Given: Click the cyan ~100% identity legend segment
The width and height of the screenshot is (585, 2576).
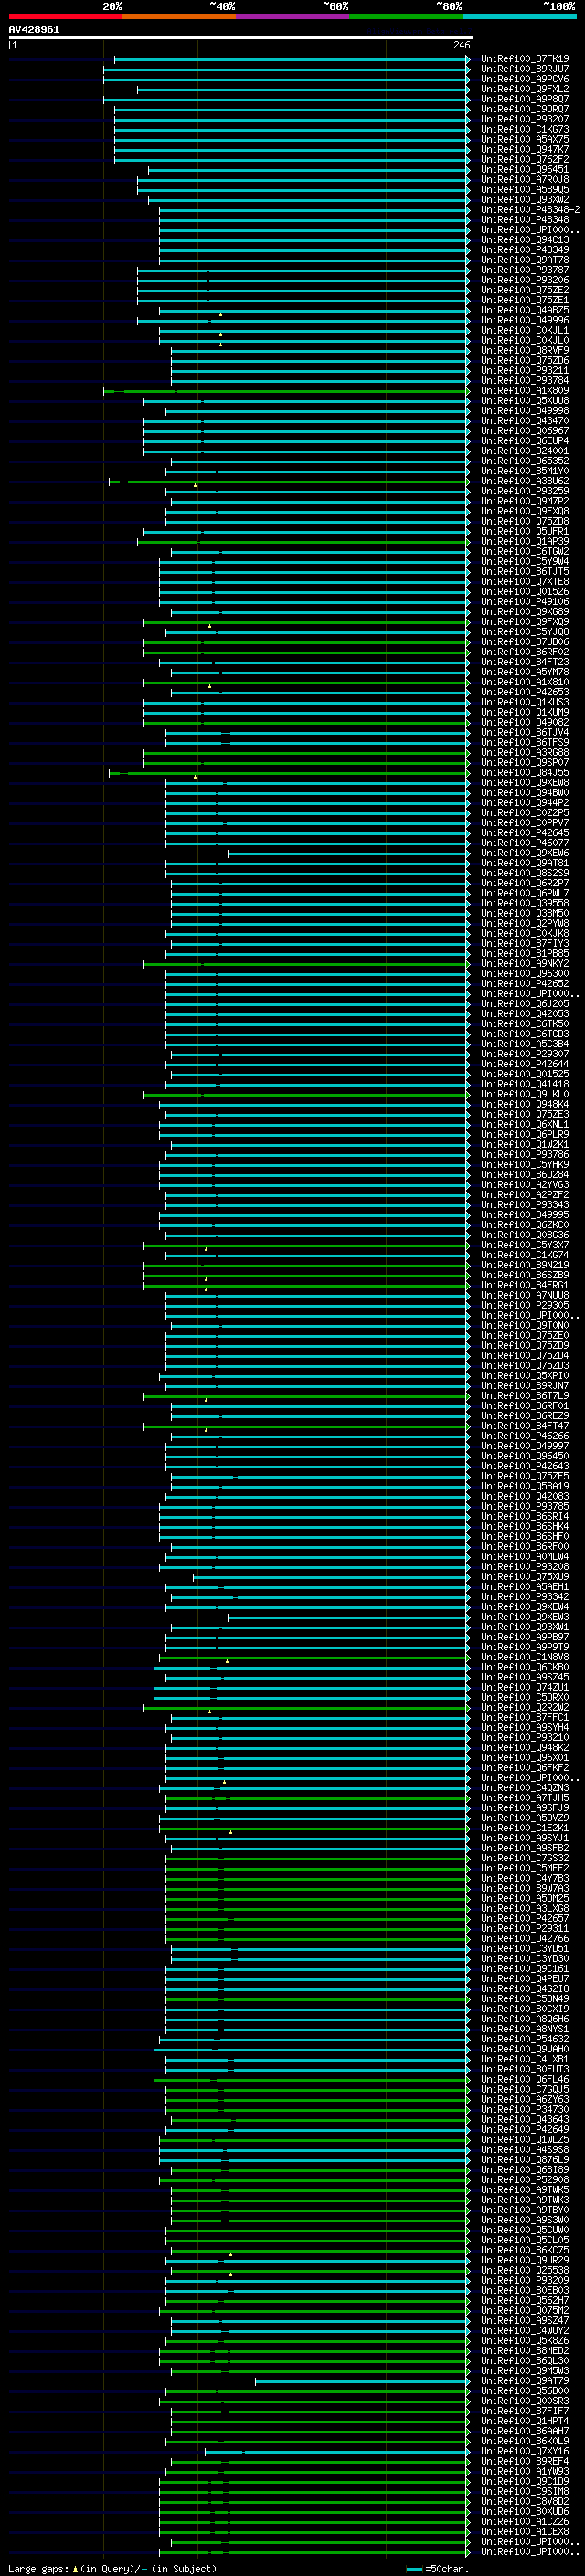Looking at the screenshot, I should point(519,16).
